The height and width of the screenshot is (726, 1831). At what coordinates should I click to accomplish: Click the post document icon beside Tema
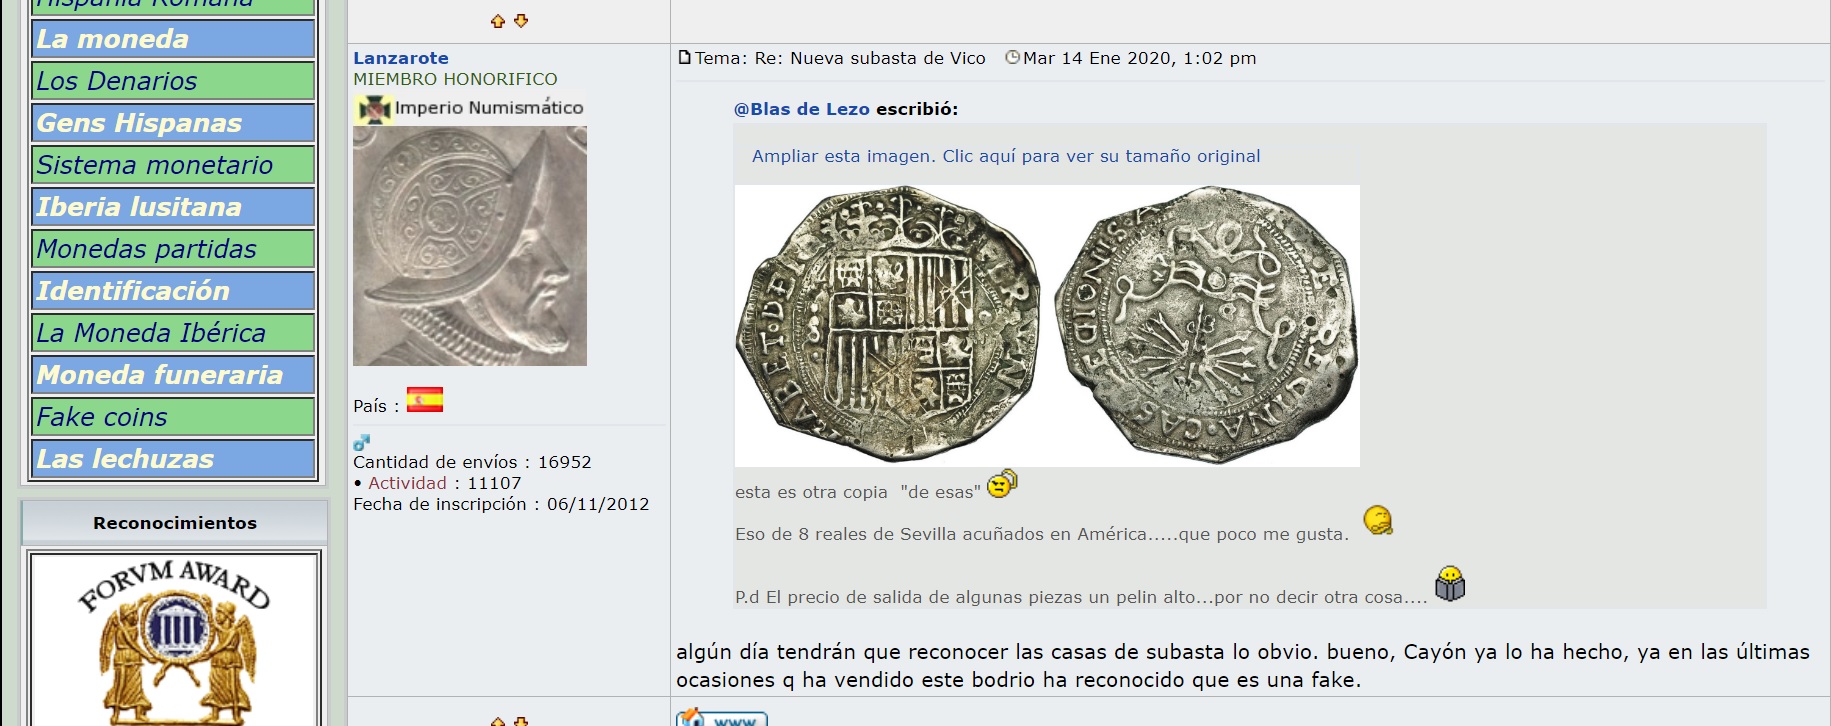[x=684, y=58]
